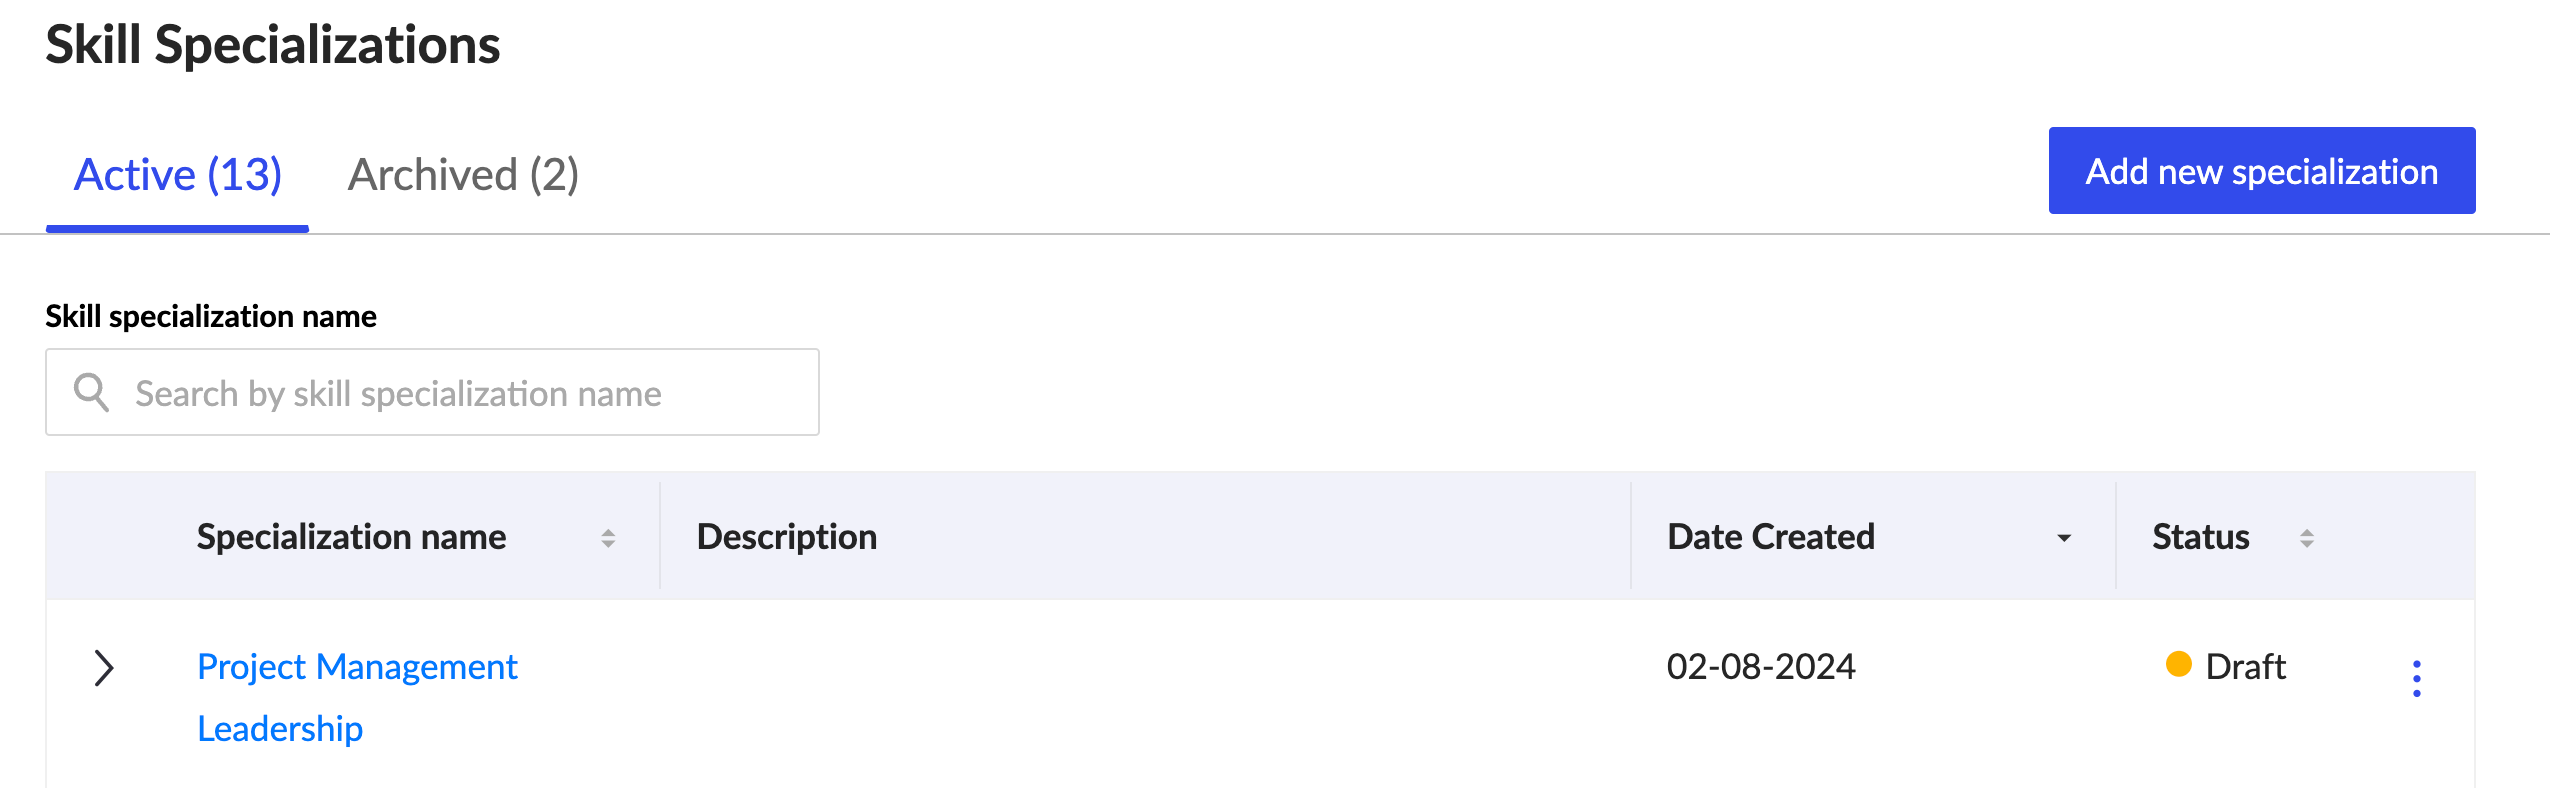This screenshot has width=2550, height=788.
Task: Click the Specialization name column header
Action: click(x=351, y=537)
